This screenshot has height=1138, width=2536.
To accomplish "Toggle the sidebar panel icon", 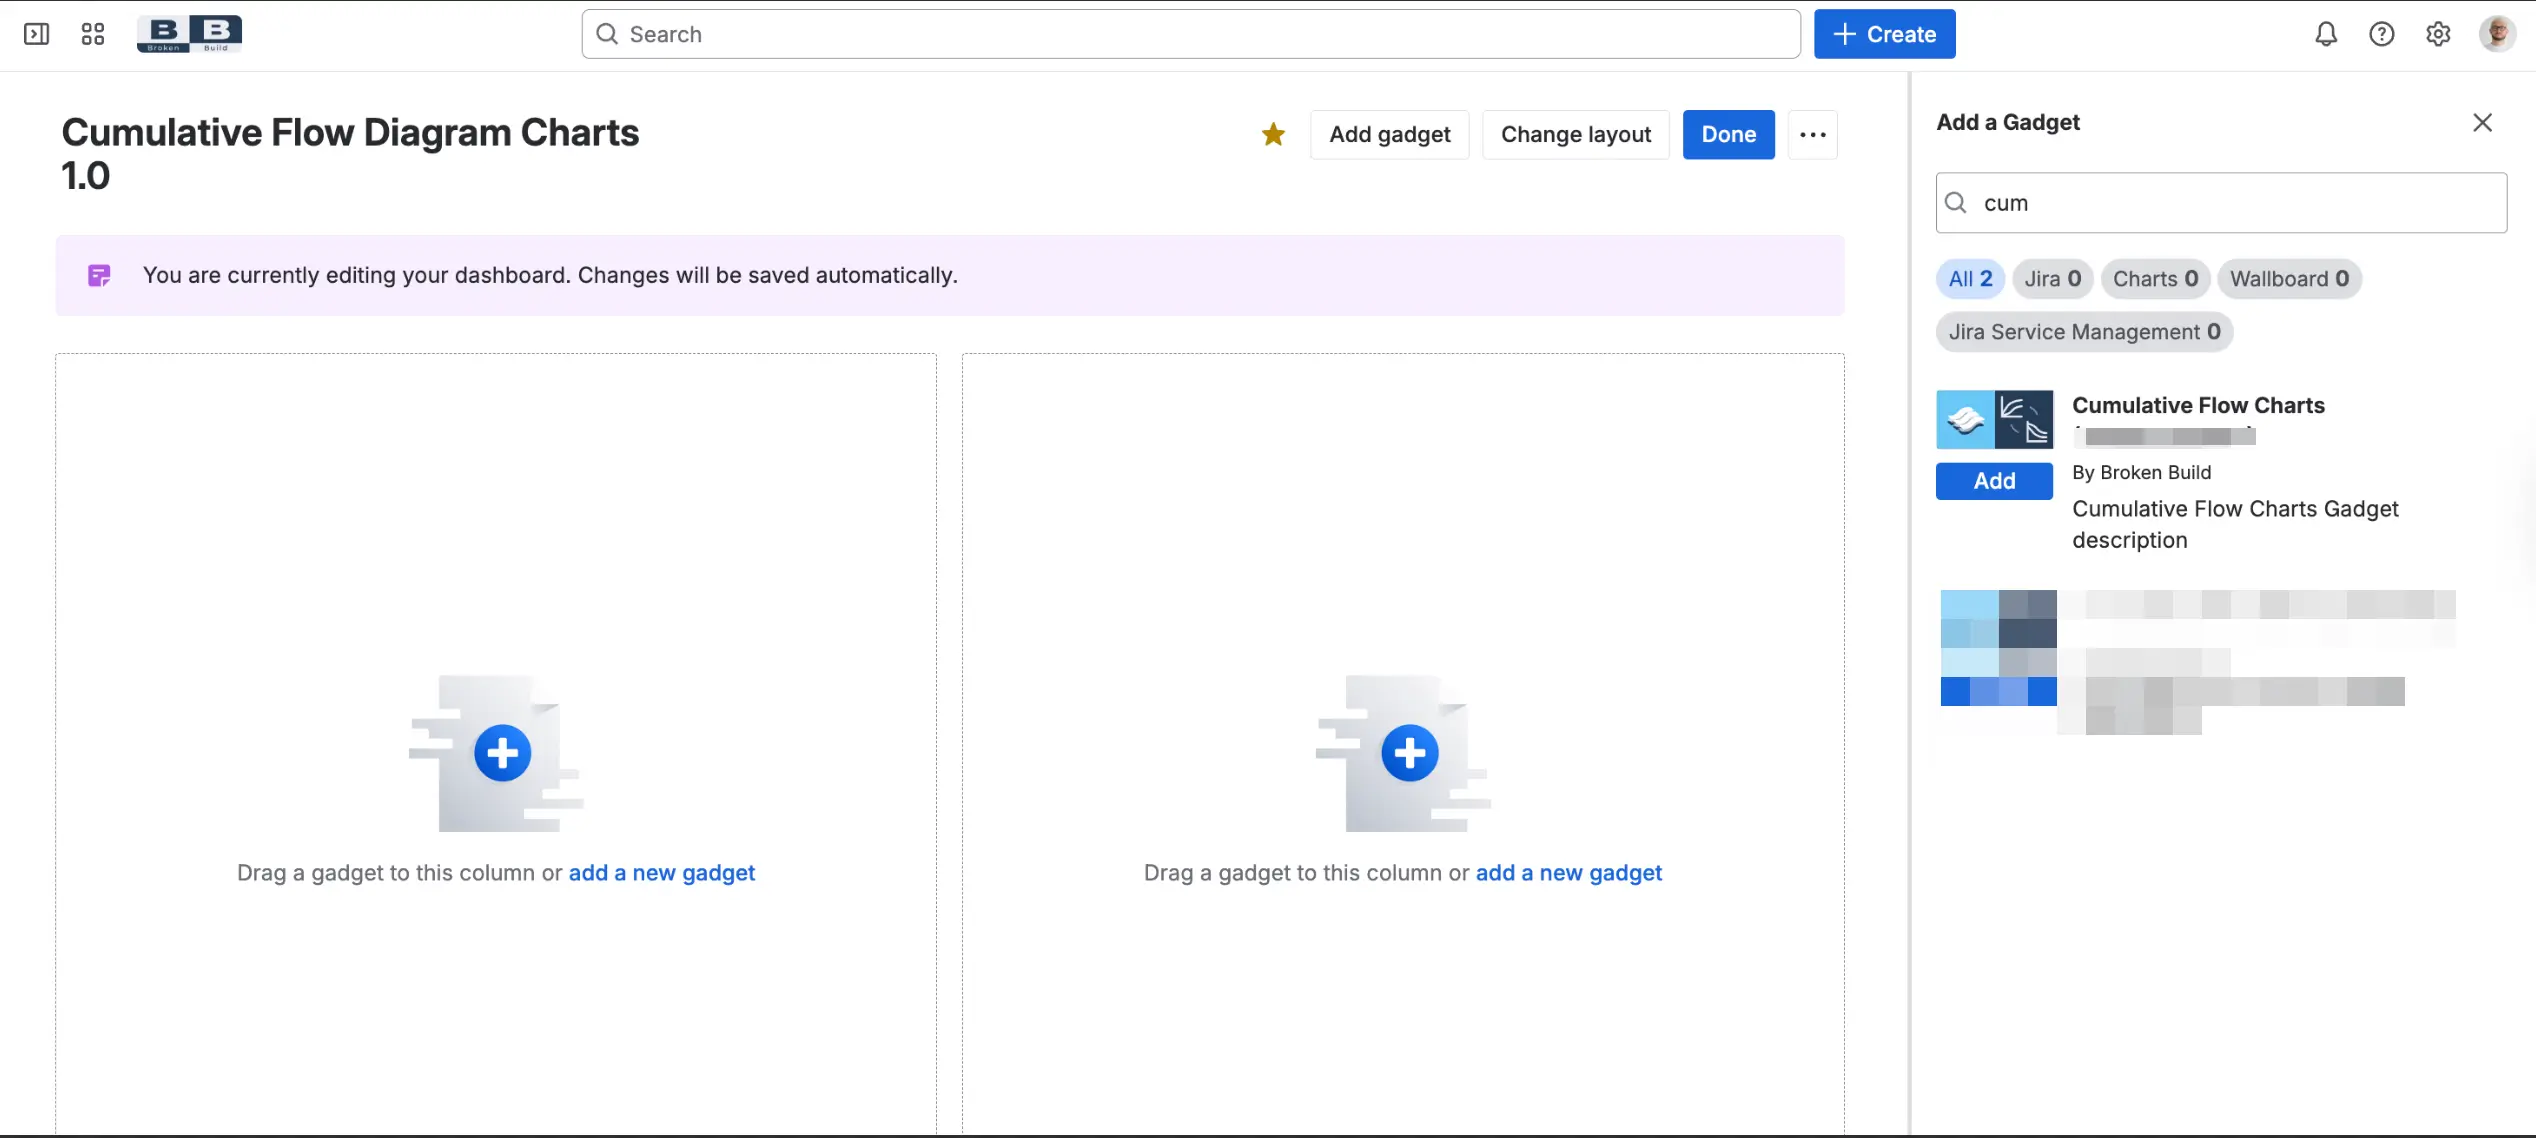I will pyautogui.click(x=36, y=34).
